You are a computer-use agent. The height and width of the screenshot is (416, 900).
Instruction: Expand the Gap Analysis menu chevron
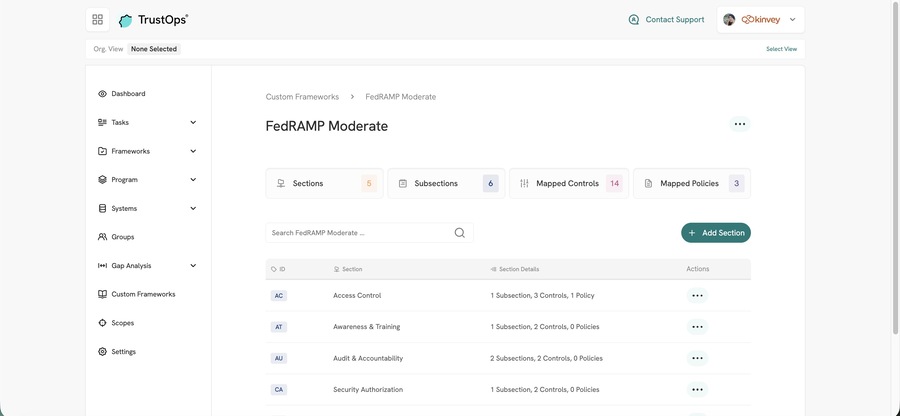[x=193, y=266]
